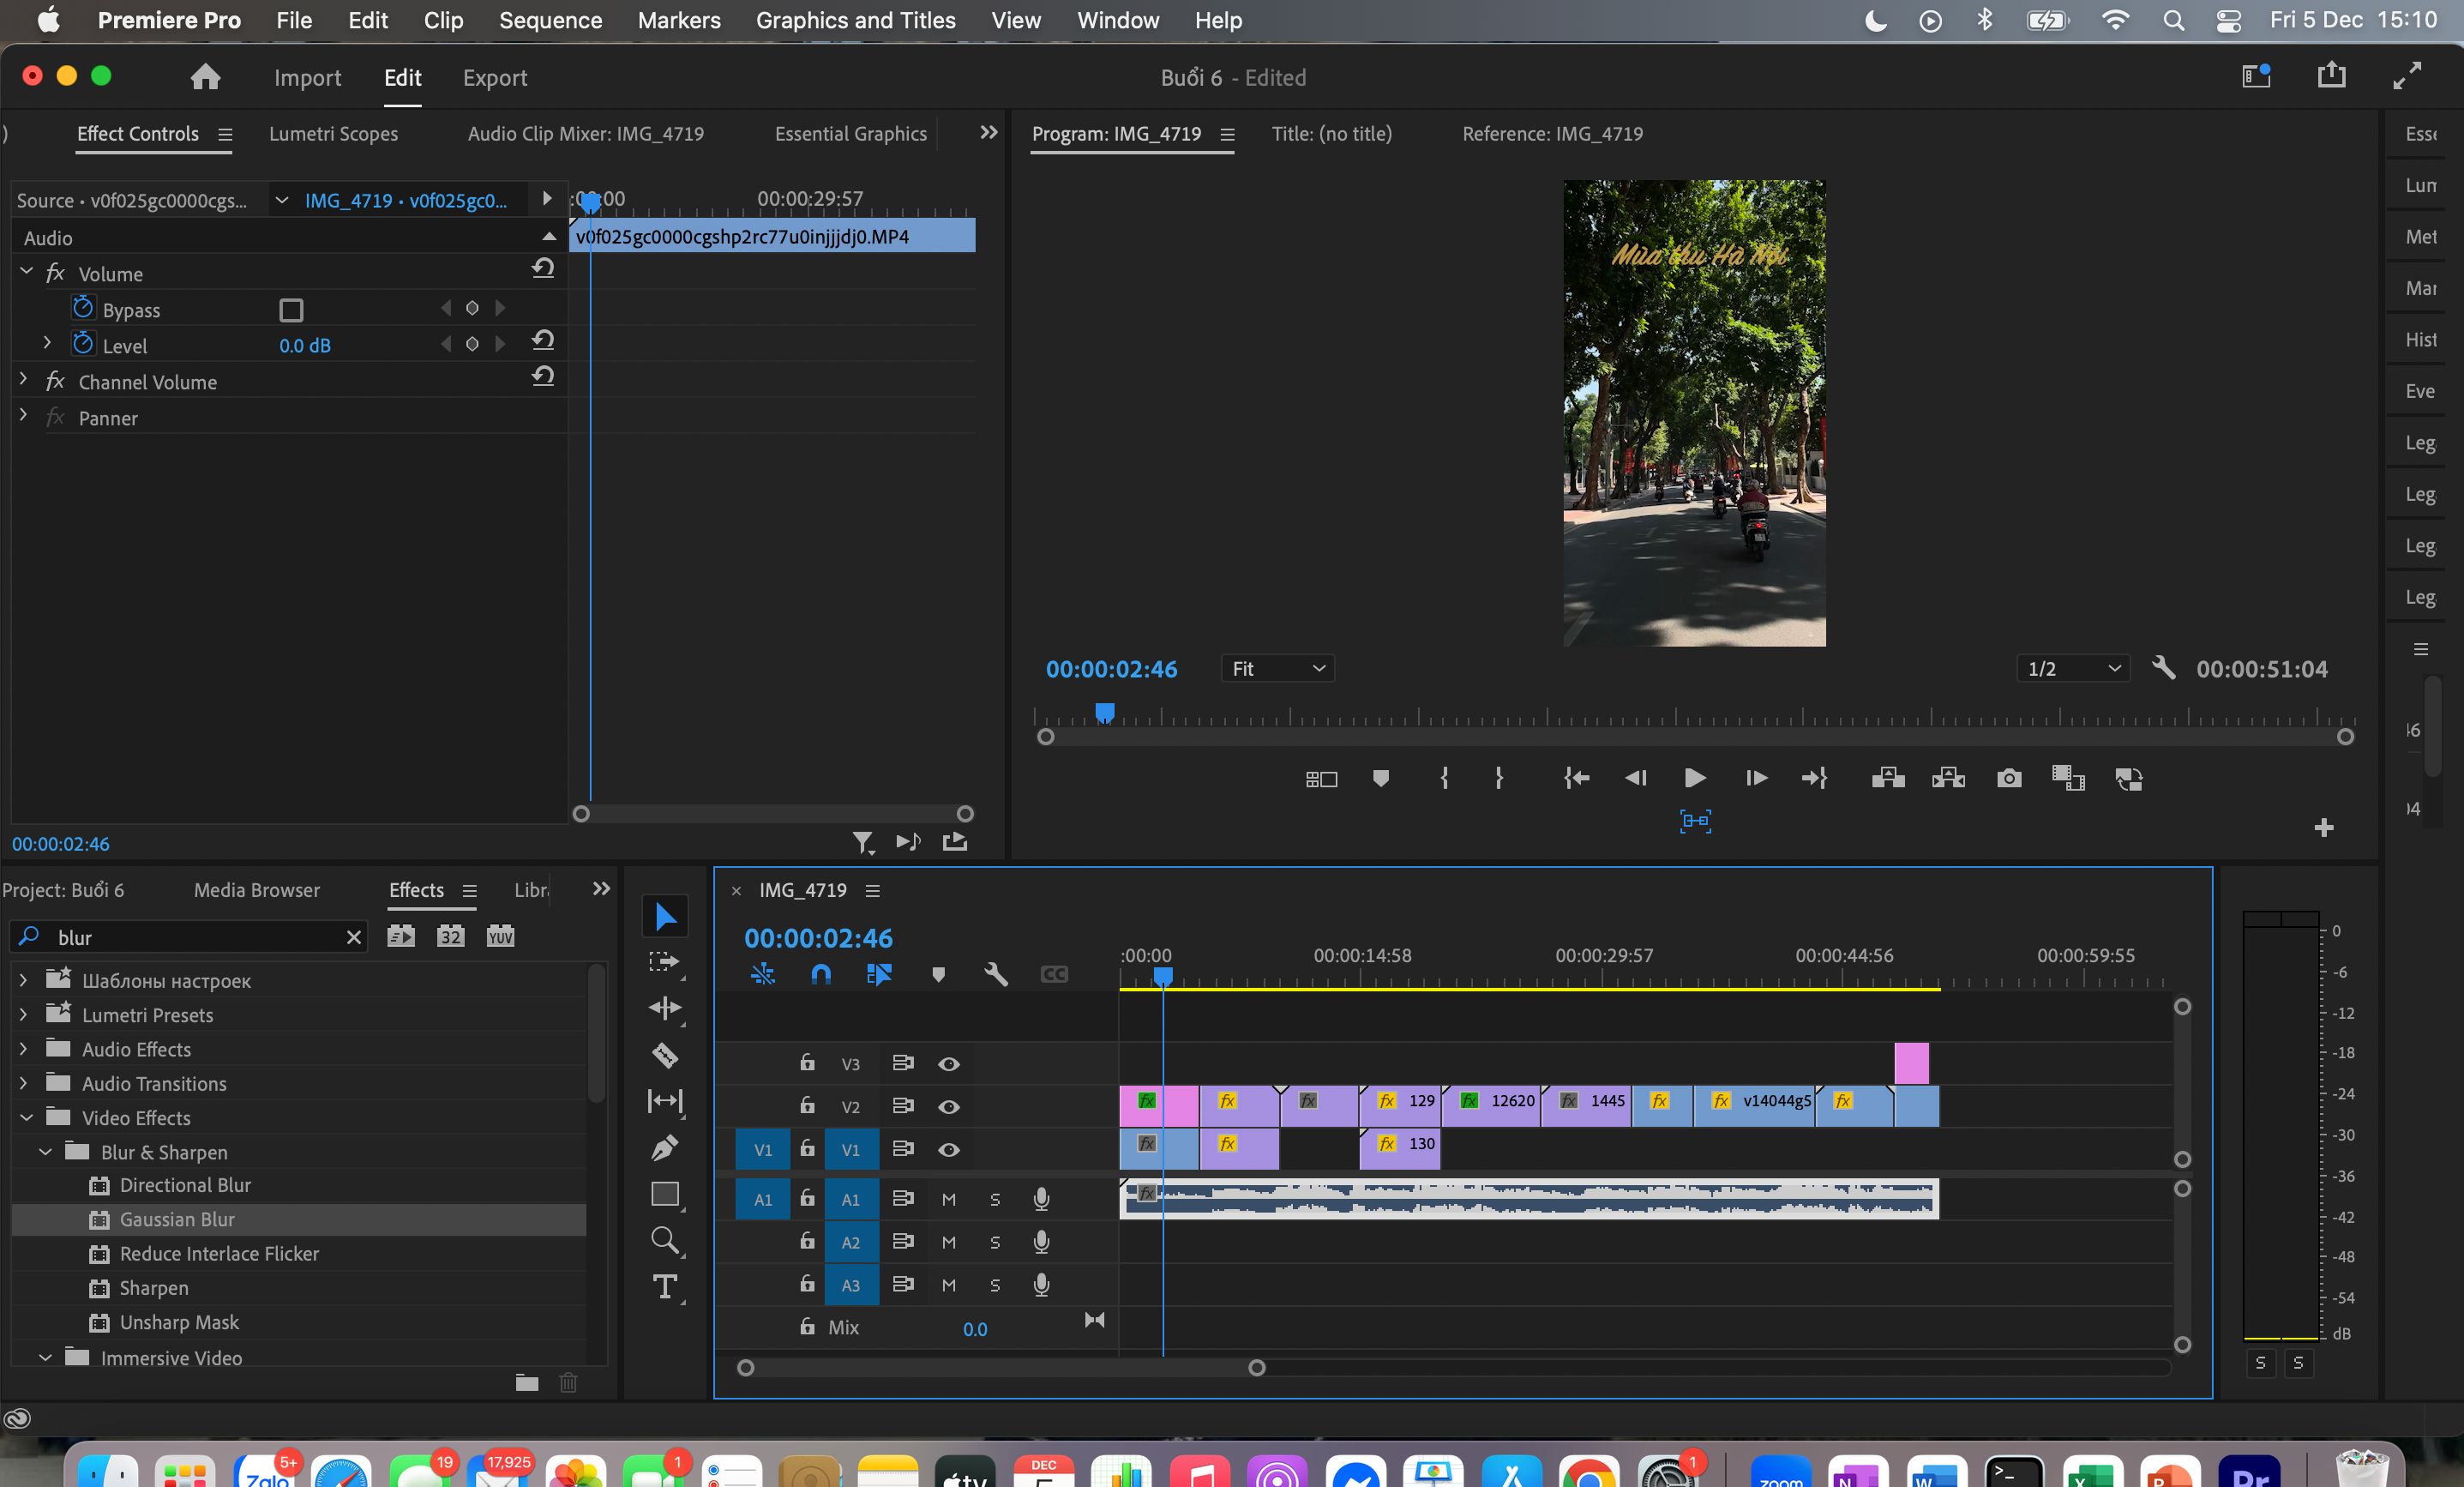Hide track V3 with eye icon
Viewport: 2464px width, 1487px height.
coord(949,1064)
